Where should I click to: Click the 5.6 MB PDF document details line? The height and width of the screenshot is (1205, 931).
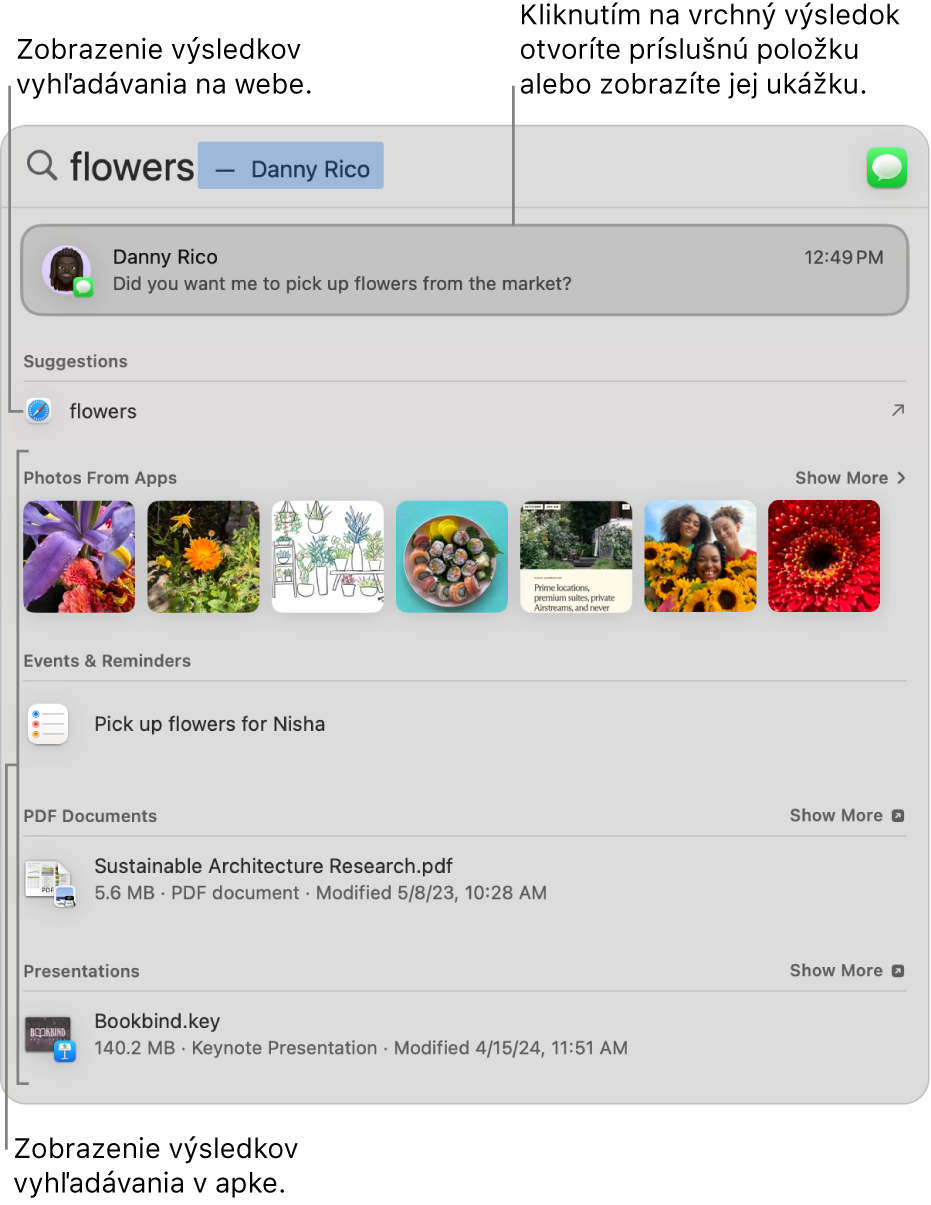click(320, 893)
